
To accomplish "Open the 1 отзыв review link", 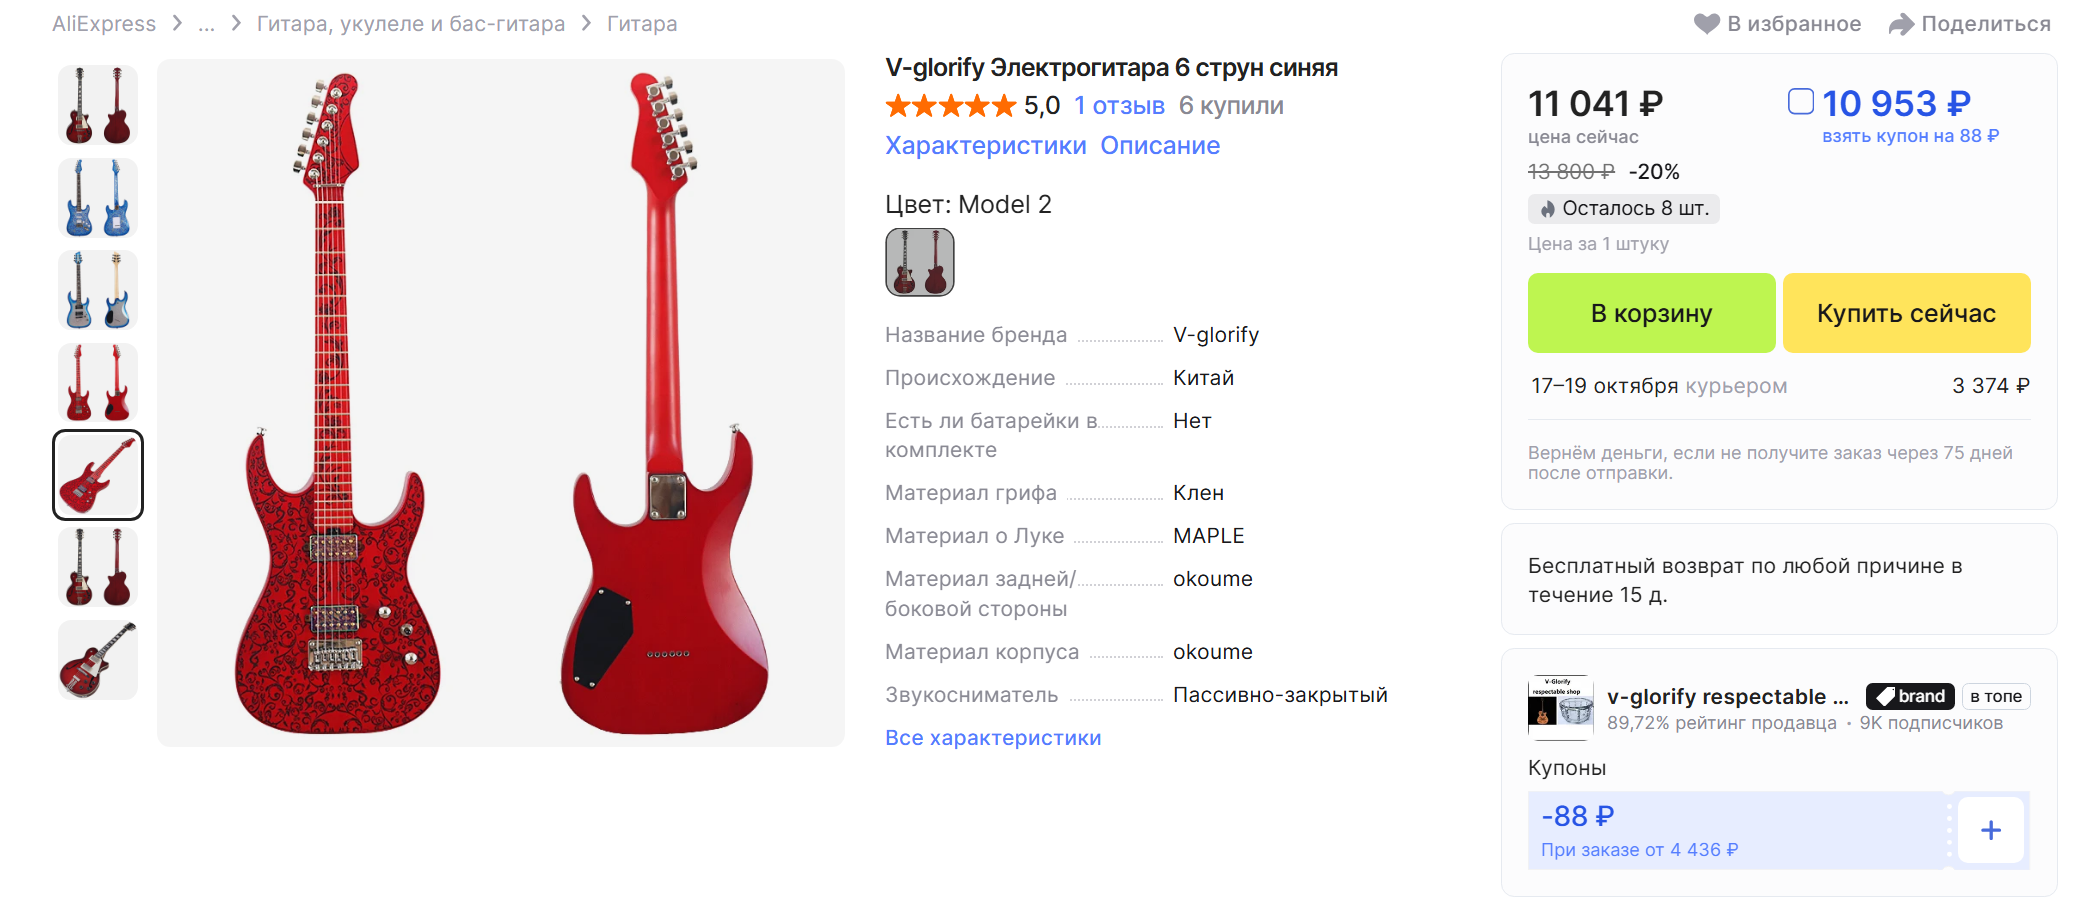I will (1119, 106).
